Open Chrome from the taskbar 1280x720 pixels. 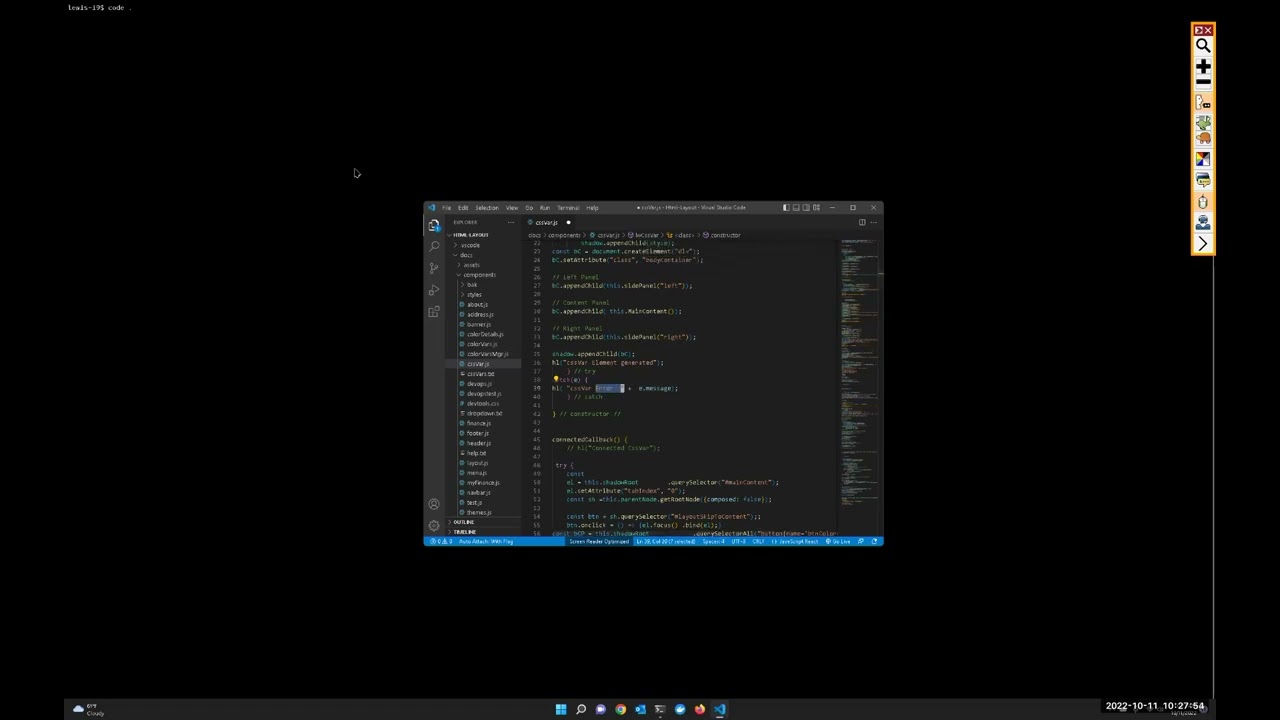pos(621,710)
